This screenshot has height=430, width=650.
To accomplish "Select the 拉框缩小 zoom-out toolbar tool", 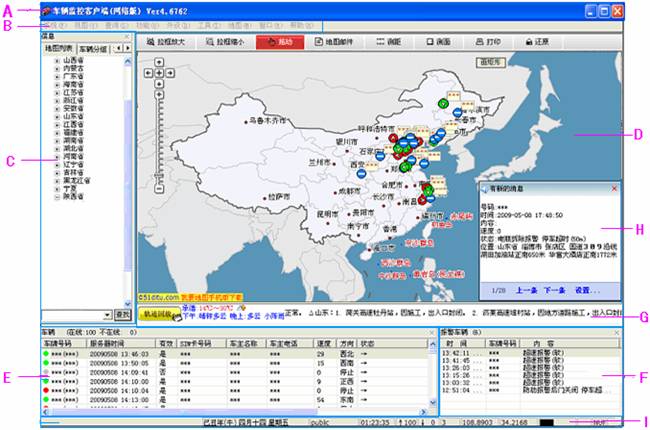I will (x=223, y=43).
